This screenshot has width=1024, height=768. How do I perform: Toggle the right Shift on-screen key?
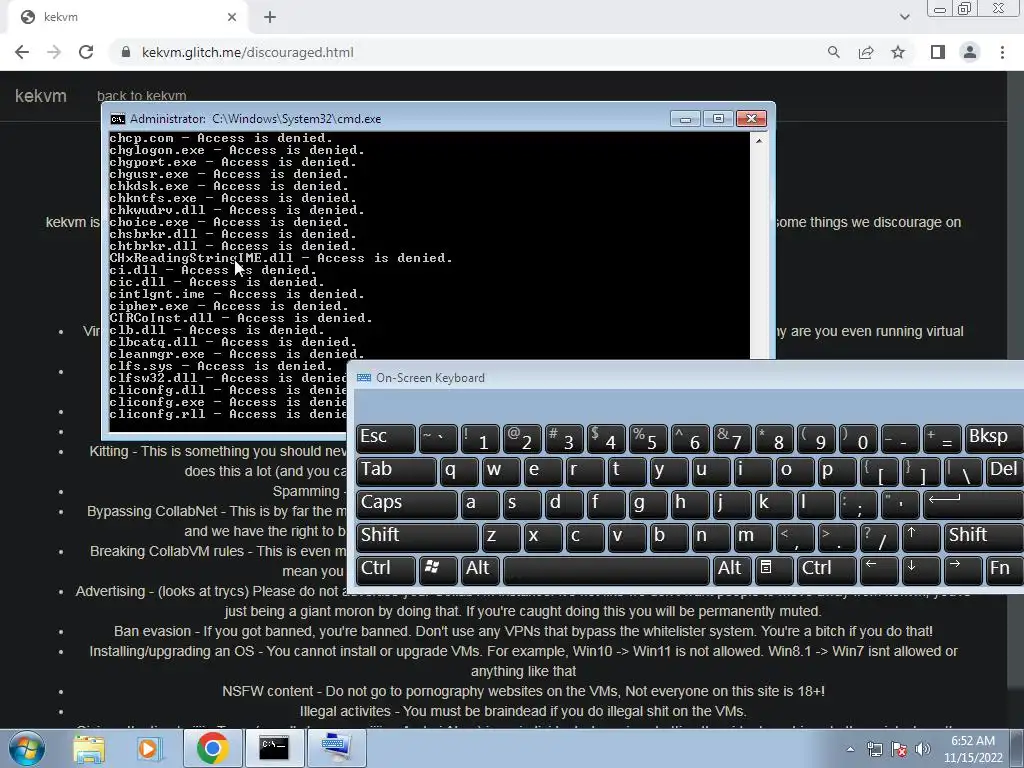point(984,537)
